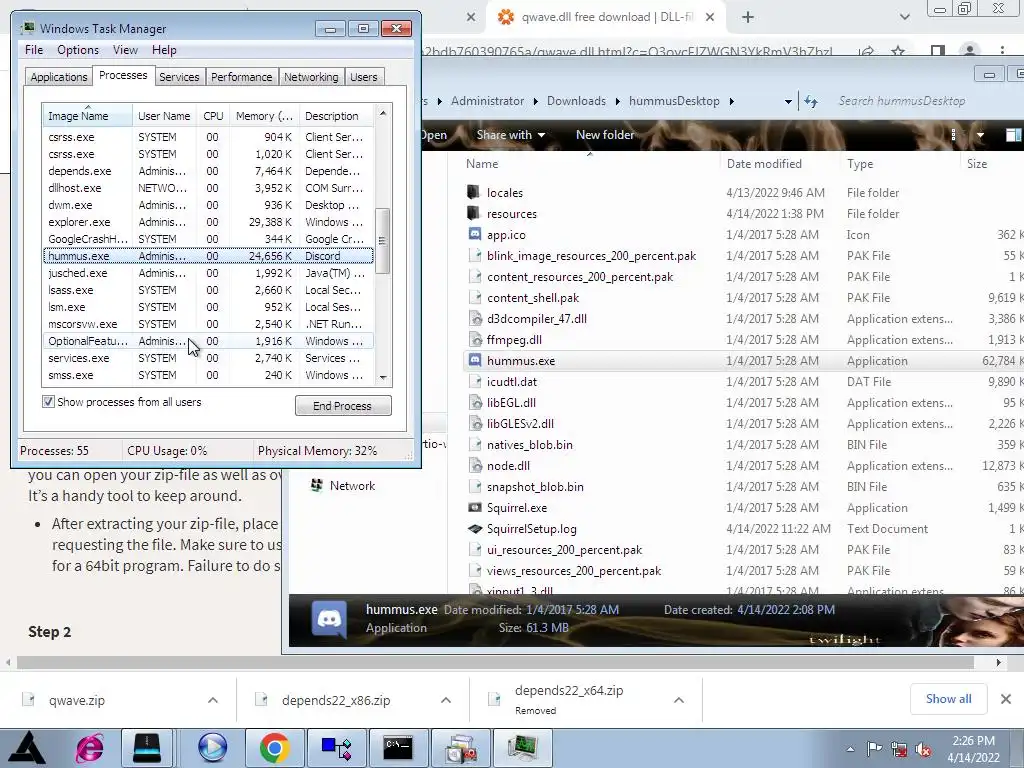1024x768 pixels.
Task: Switch to Dependency Walker on taskbar
Action: (x=337, y=748)
